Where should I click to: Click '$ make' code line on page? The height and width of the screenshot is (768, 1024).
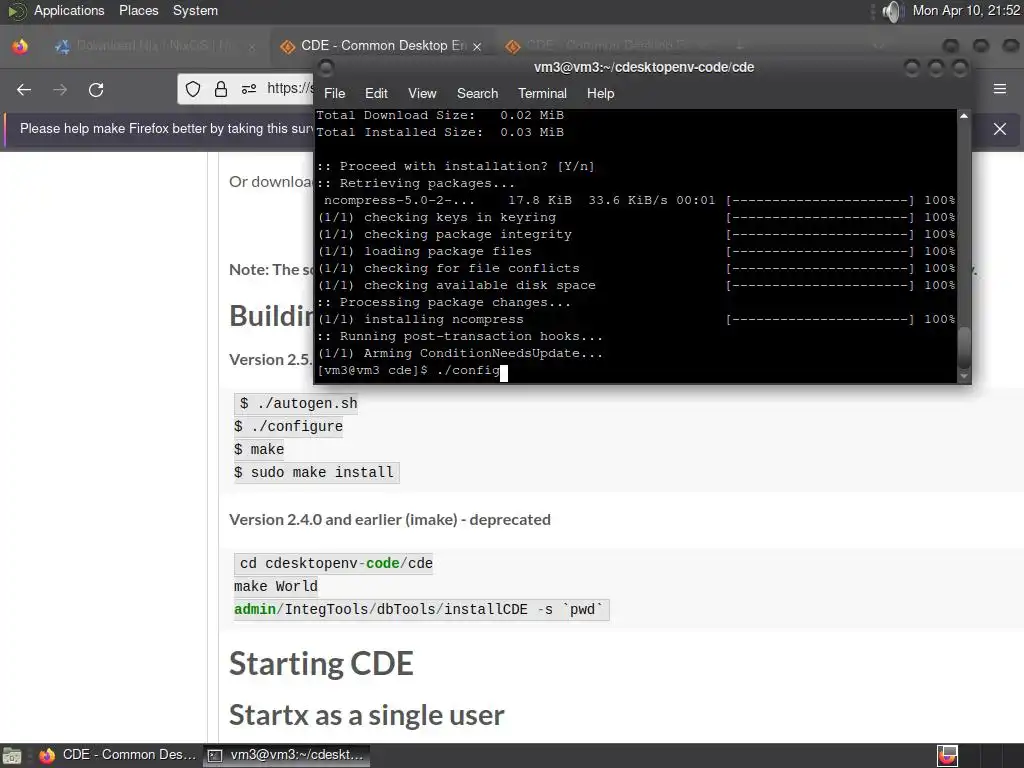[259, 449]
